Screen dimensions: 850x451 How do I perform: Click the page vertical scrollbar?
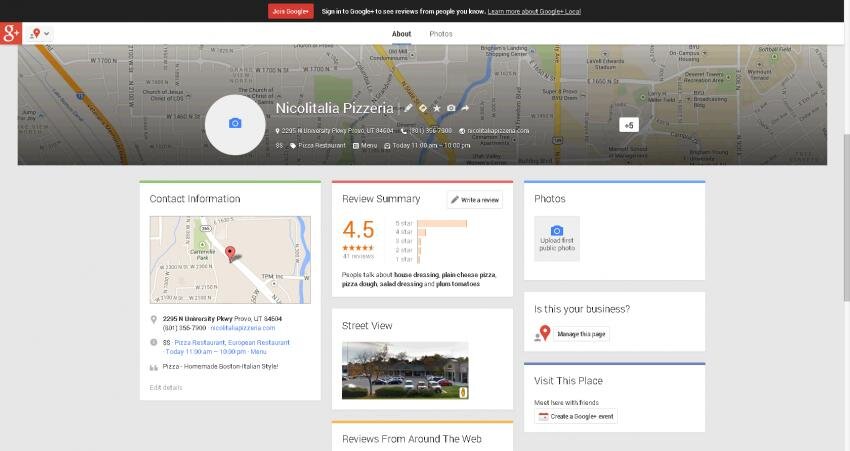coord(846,217)
